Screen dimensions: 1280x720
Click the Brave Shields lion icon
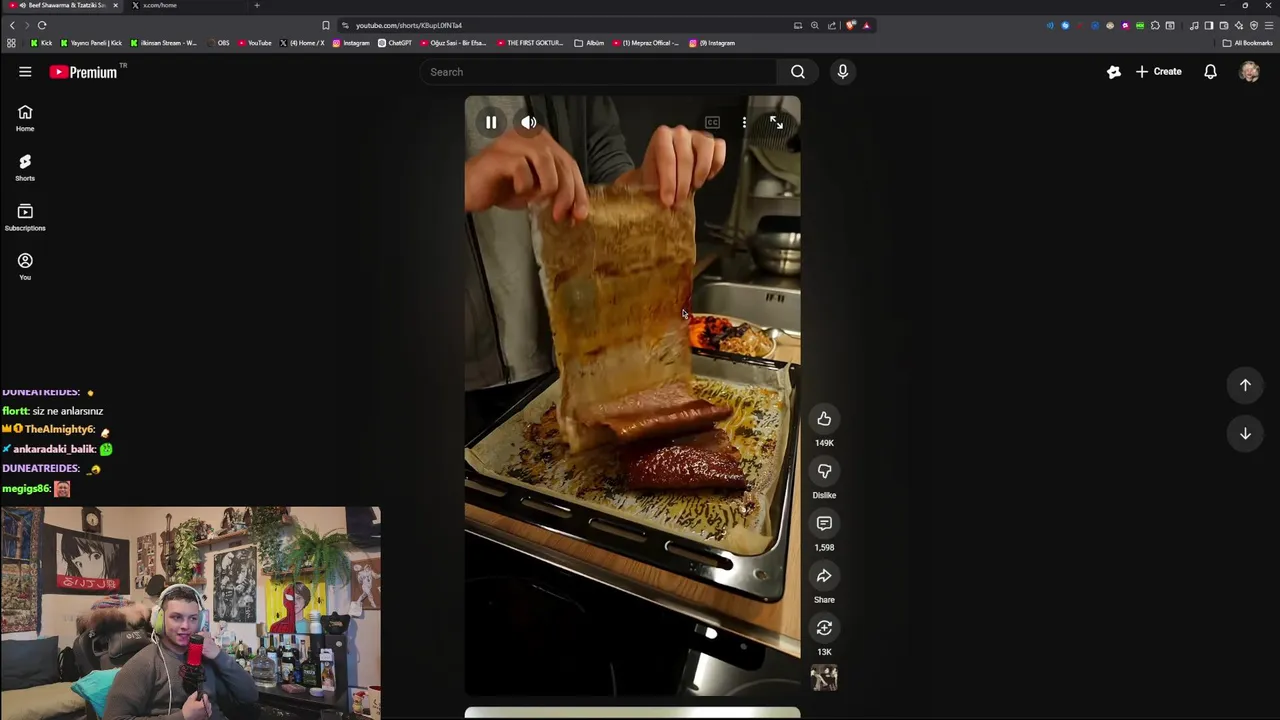click(851, 25)
